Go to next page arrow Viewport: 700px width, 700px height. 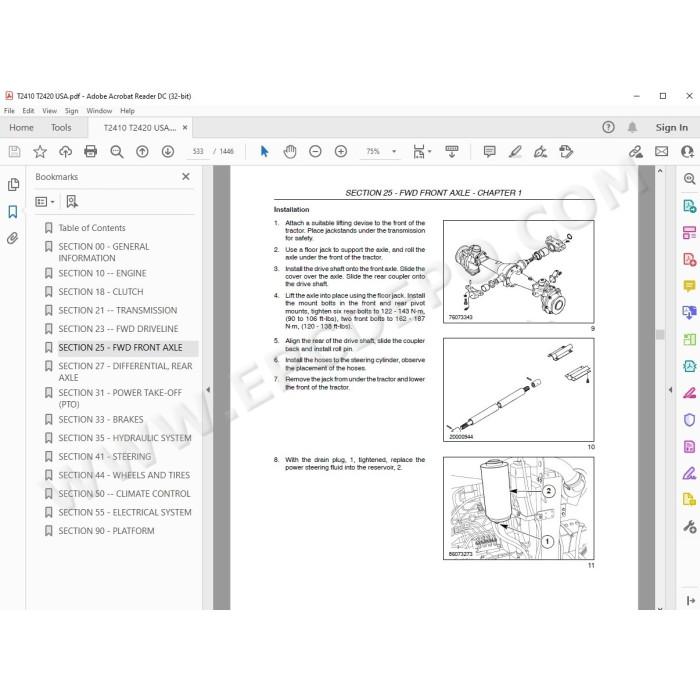tap(168, 152)
